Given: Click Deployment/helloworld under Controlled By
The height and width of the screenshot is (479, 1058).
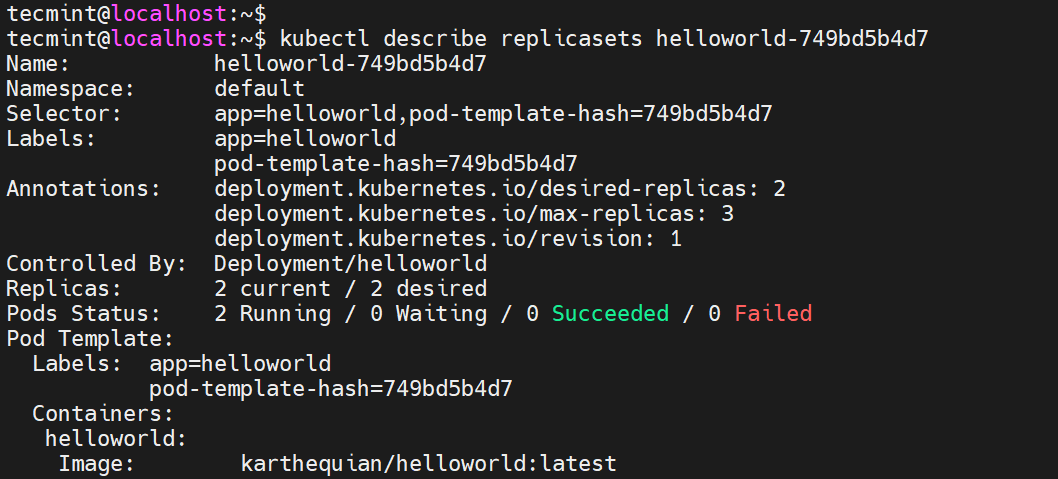Looking at the screenshot, I should pyautogui.click(x=350, y=264).
